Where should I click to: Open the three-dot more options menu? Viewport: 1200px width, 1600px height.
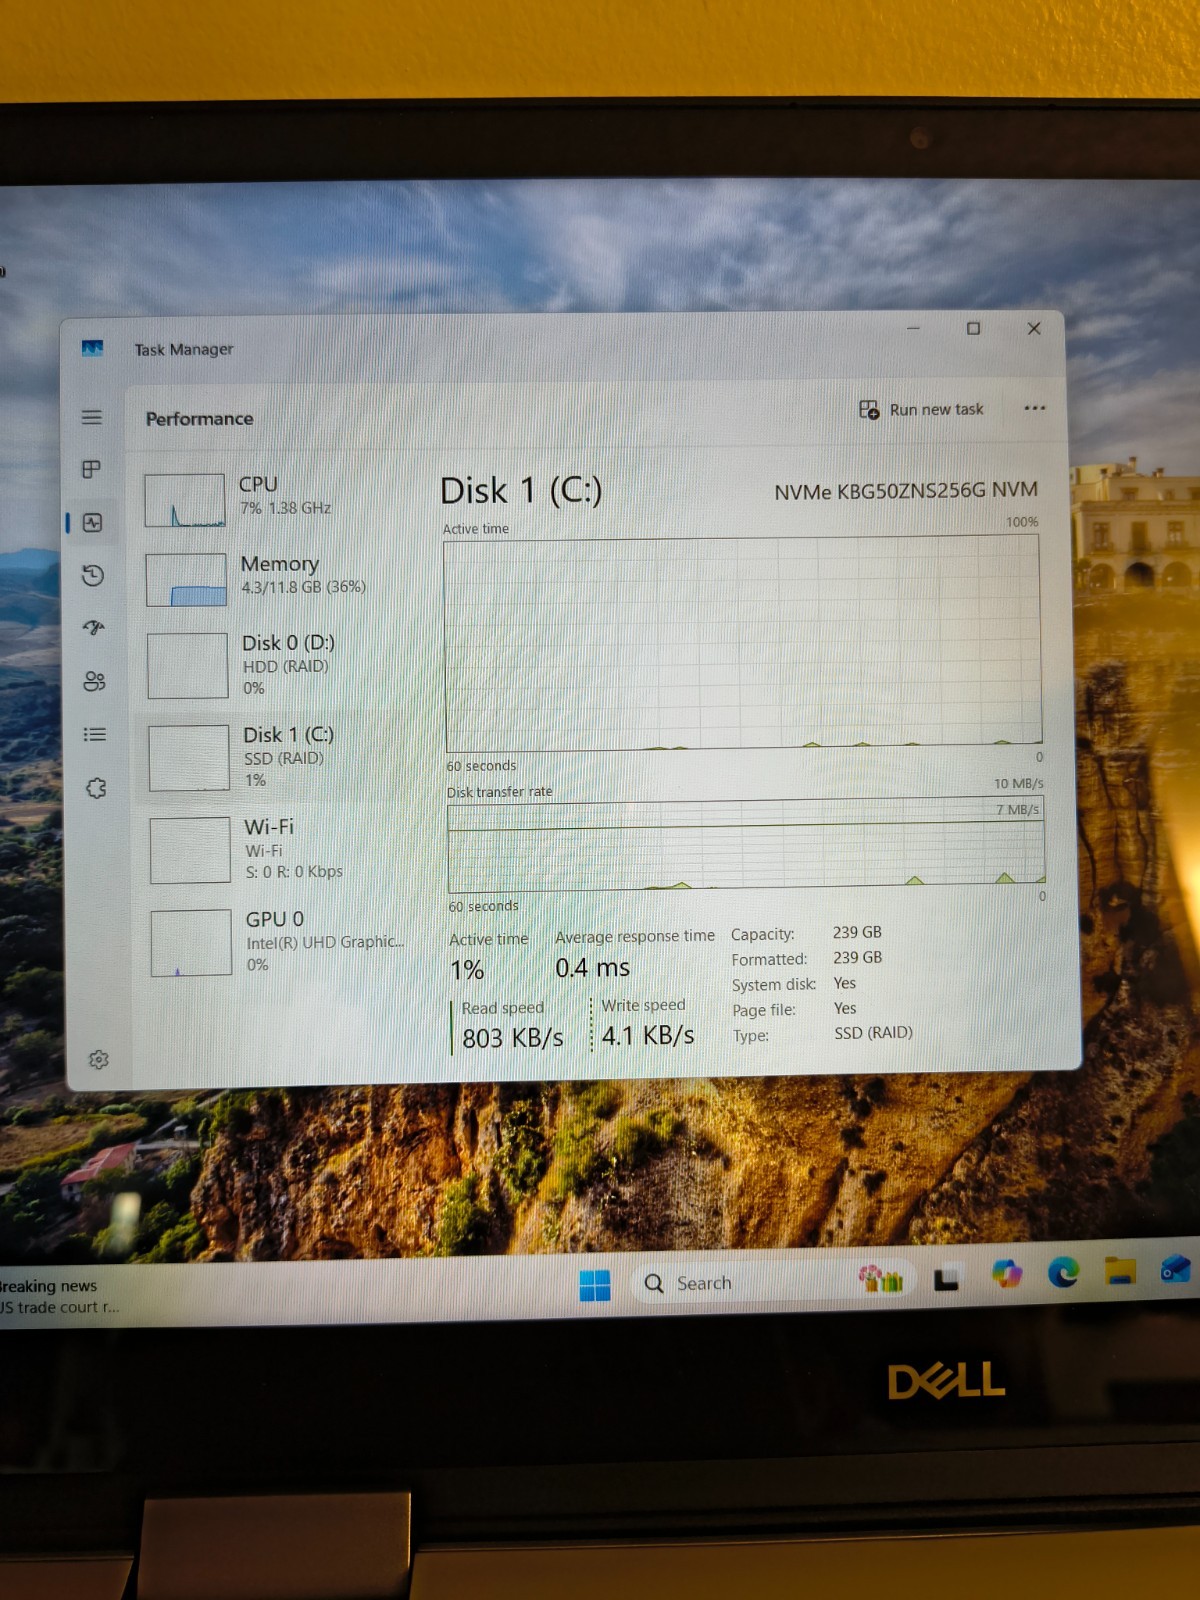[x=1035, y=408]
